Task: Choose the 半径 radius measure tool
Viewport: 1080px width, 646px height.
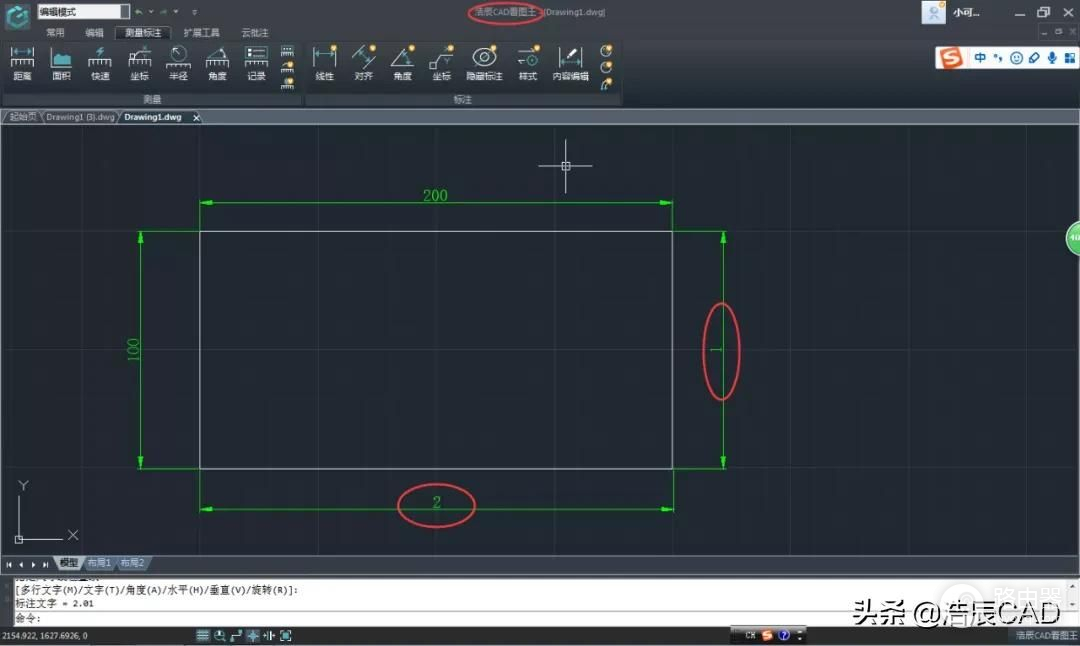Action: (177, 63)
